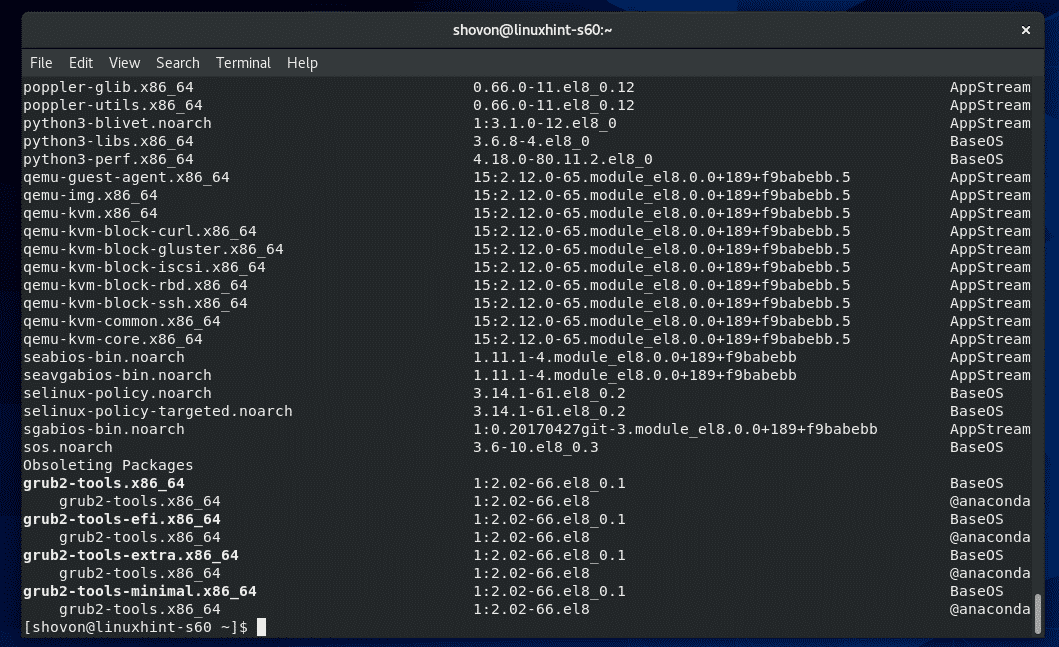Image resolution: width=1059 pixels, height=647 pixels.
Task: Click the window title shovon@linuxhint-s60
Action: [x=531, y=30]
